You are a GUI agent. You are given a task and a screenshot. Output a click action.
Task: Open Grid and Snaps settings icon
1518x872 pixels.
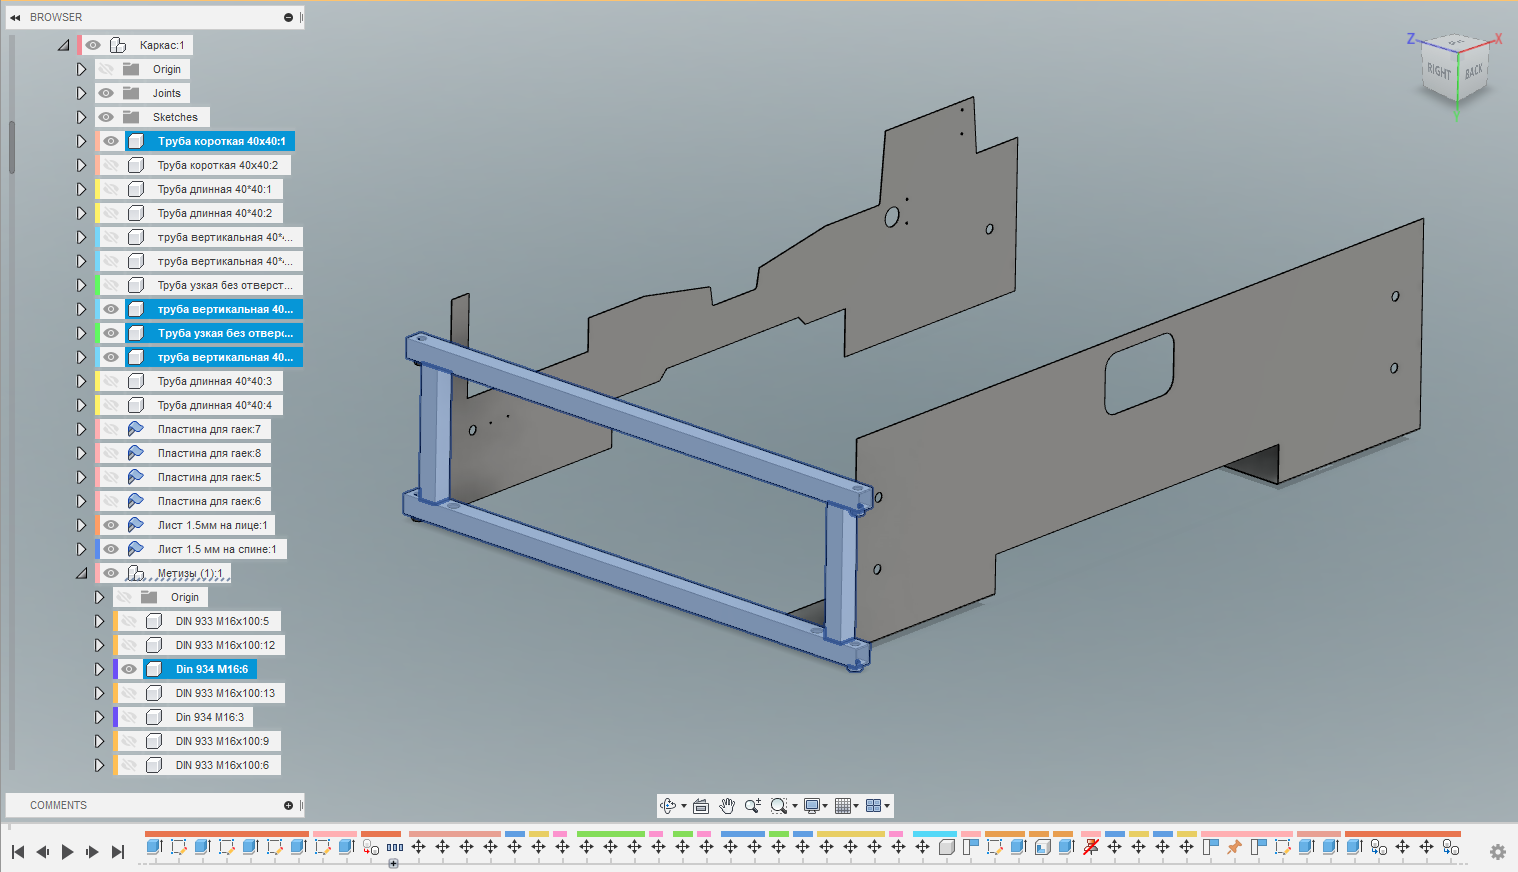pyautogui.click(x=843, y=806)
